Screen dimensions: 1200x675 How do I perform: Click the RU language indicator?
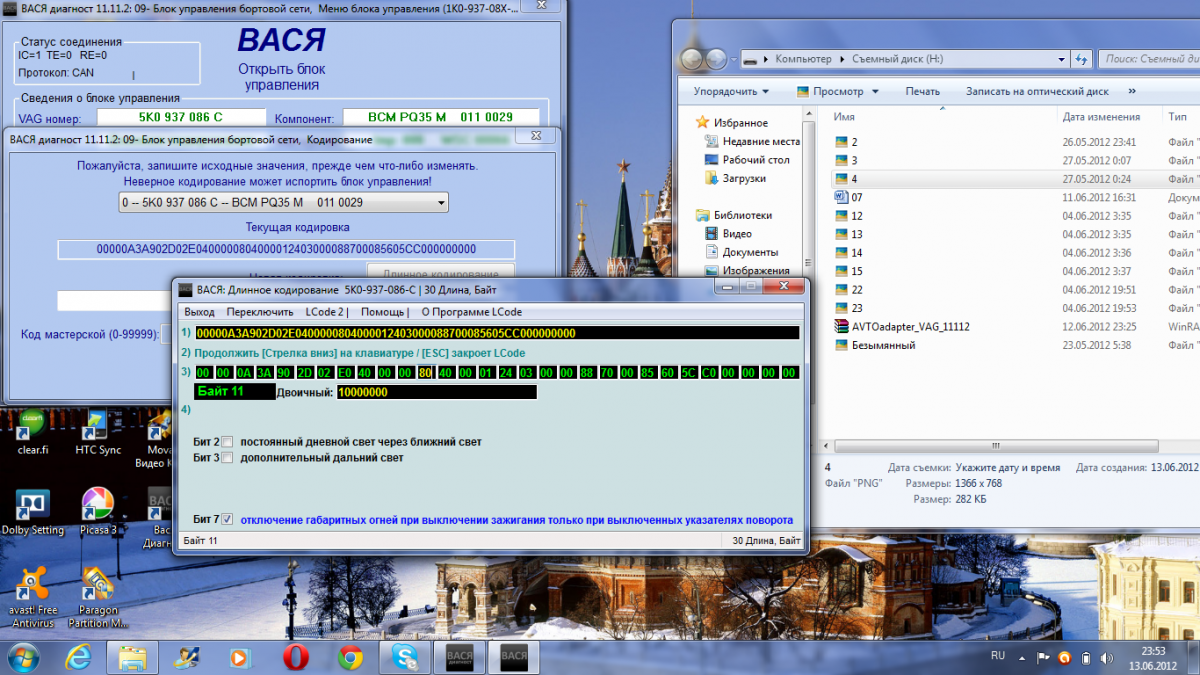pos(997,656)
